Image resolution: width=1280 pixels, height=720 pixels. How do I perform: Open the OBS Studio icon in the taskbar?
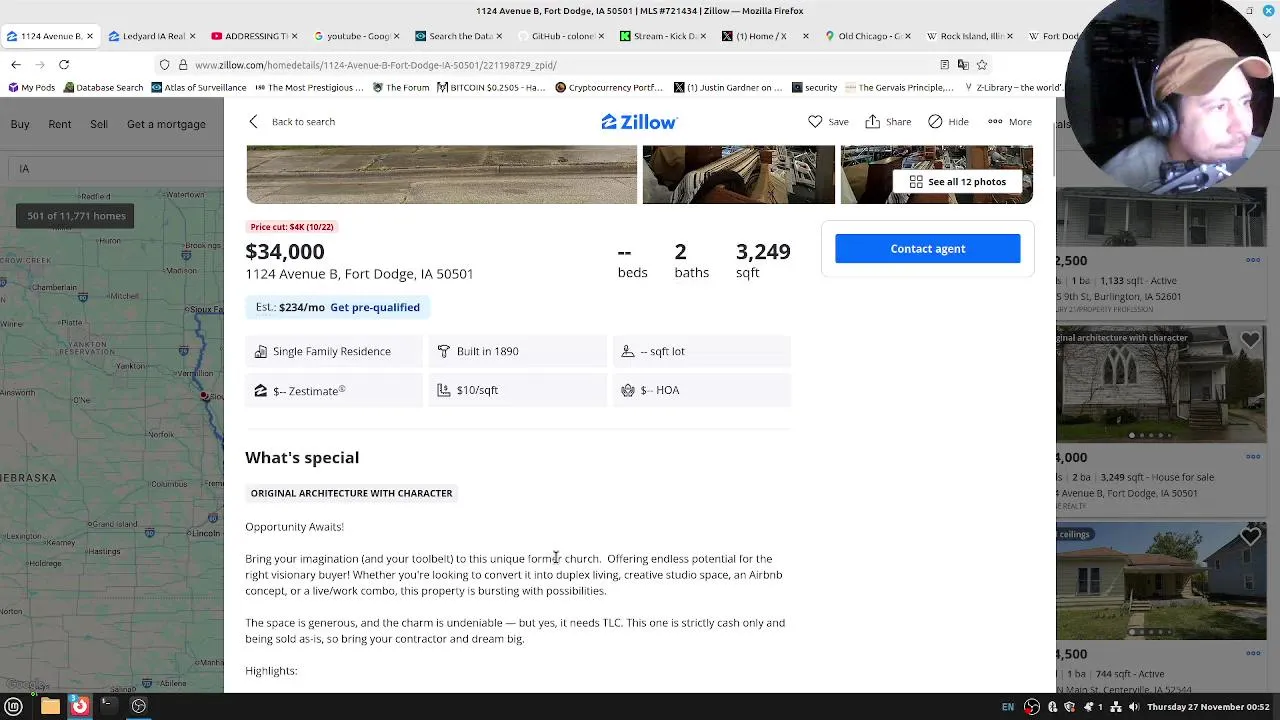139,707
